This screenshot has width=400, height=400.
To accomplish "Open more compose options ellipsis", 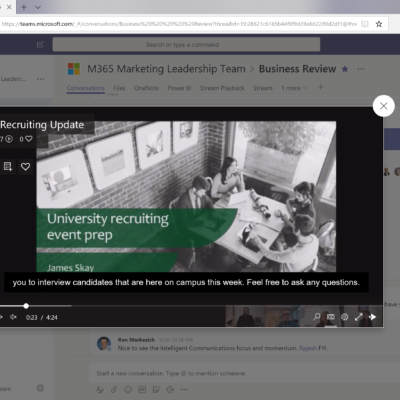I will click(x=184, y=389).
